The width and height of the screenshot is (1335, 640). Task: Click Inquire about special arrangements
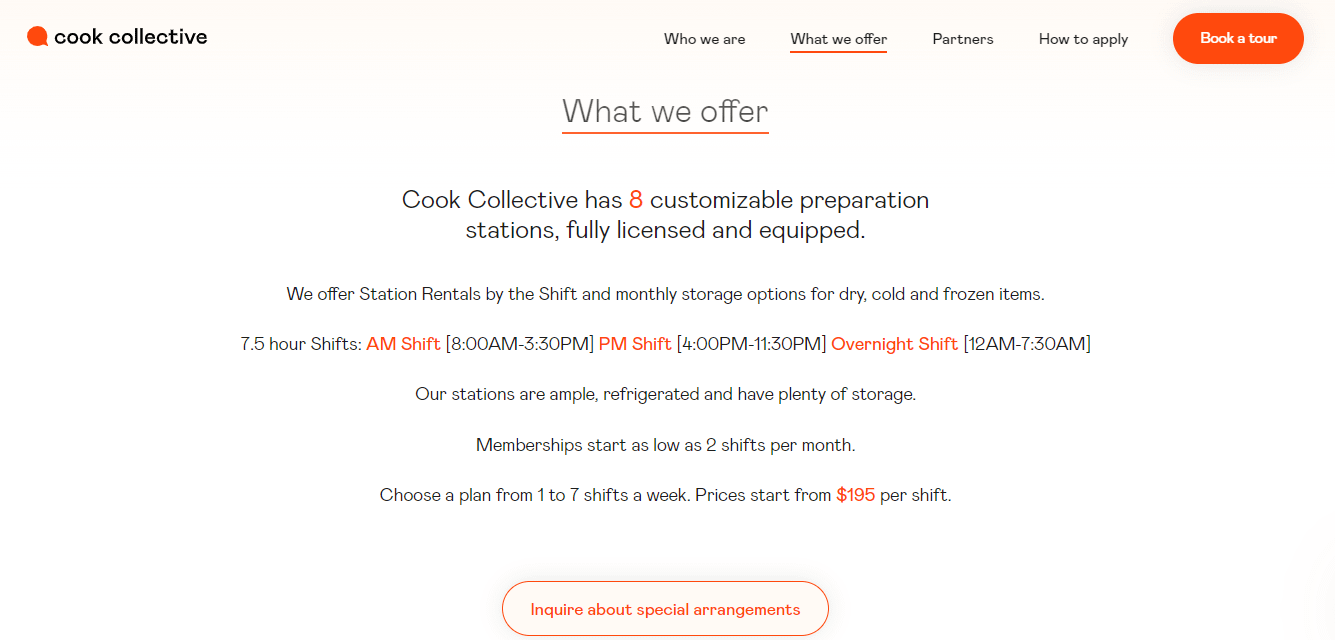(665, 608)
